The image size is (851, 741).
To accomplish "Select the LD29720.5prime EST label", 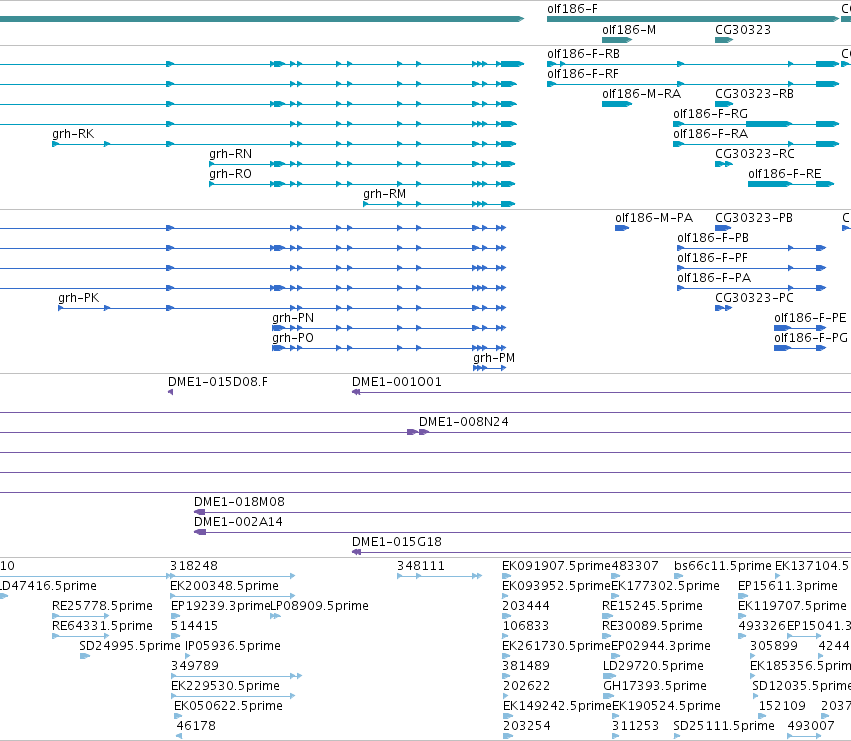I will point(653,666).
